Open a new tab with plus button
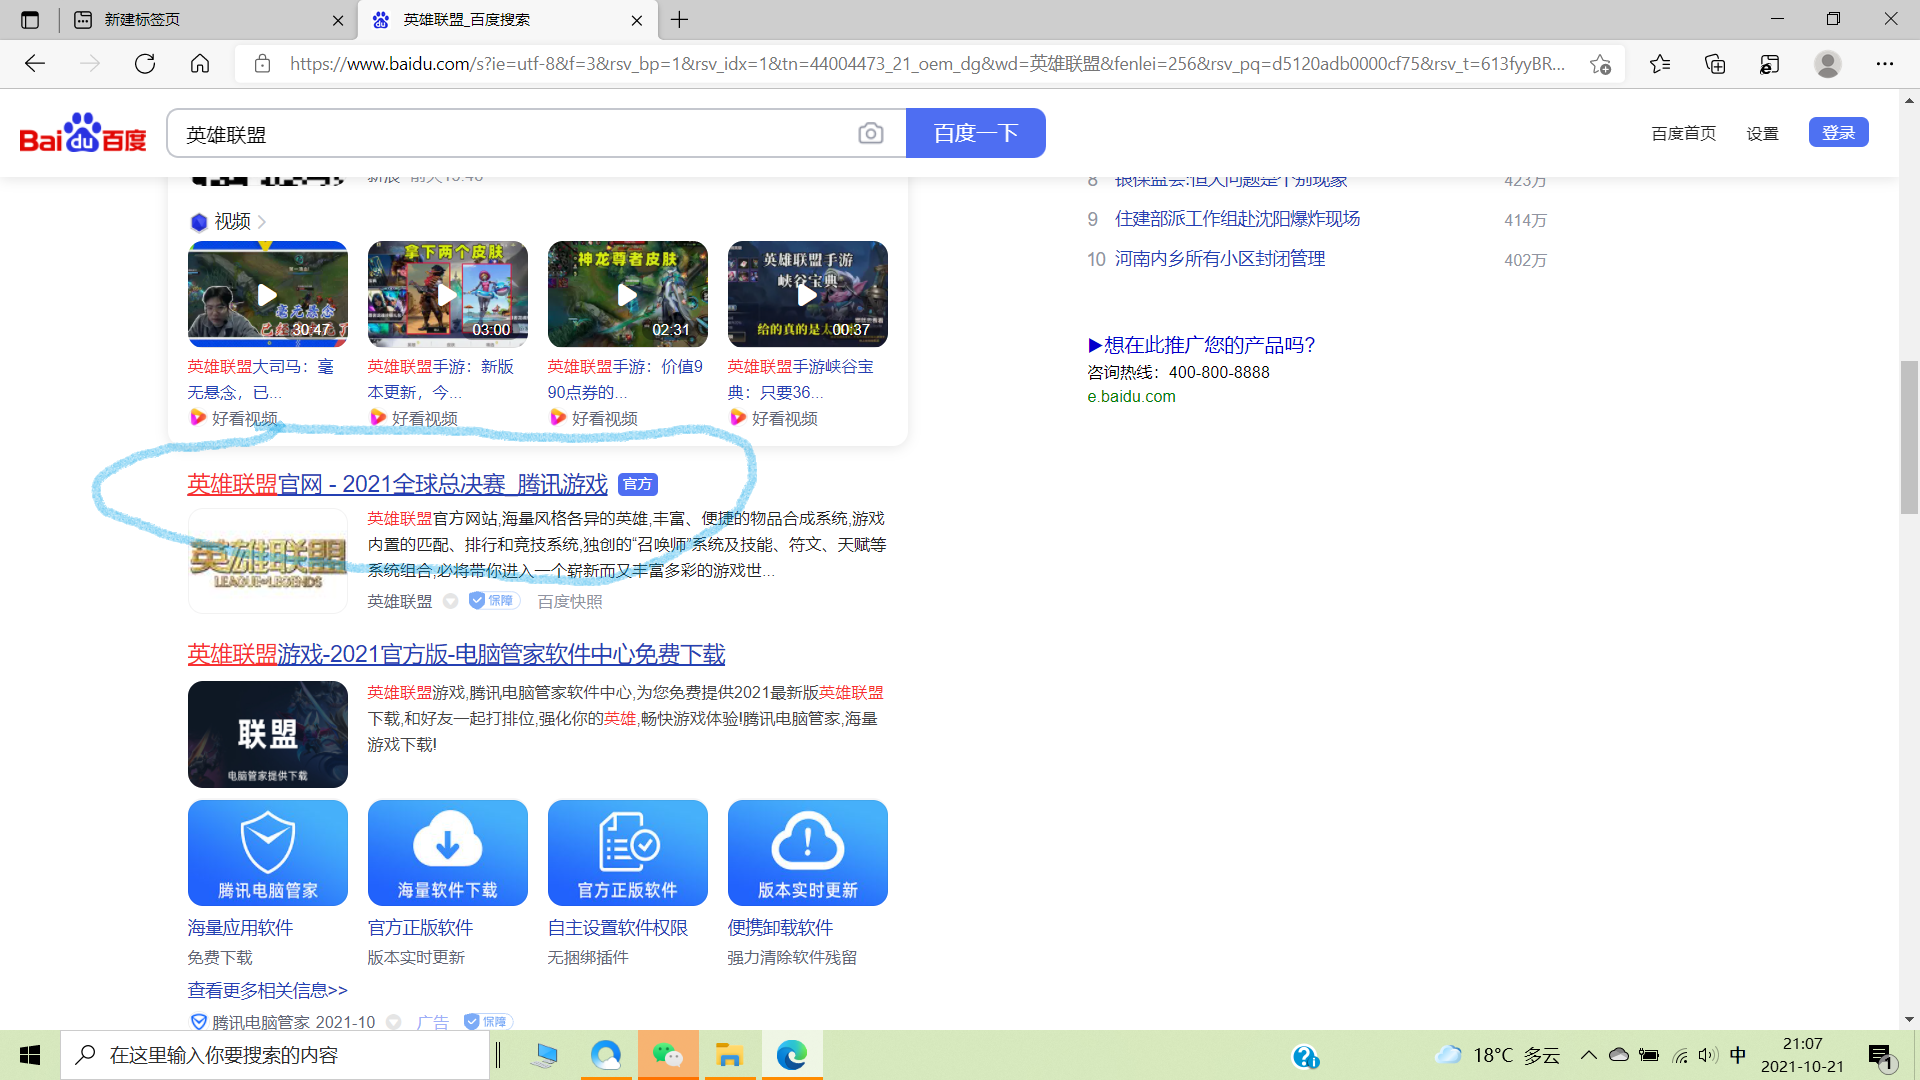The height and width of the screenshot is (1080, 1920). click(x=680, y=20)
